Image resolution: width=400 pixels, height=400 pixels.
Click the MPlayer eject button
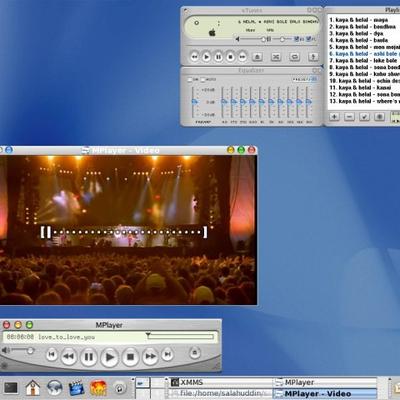coord(195,352)
